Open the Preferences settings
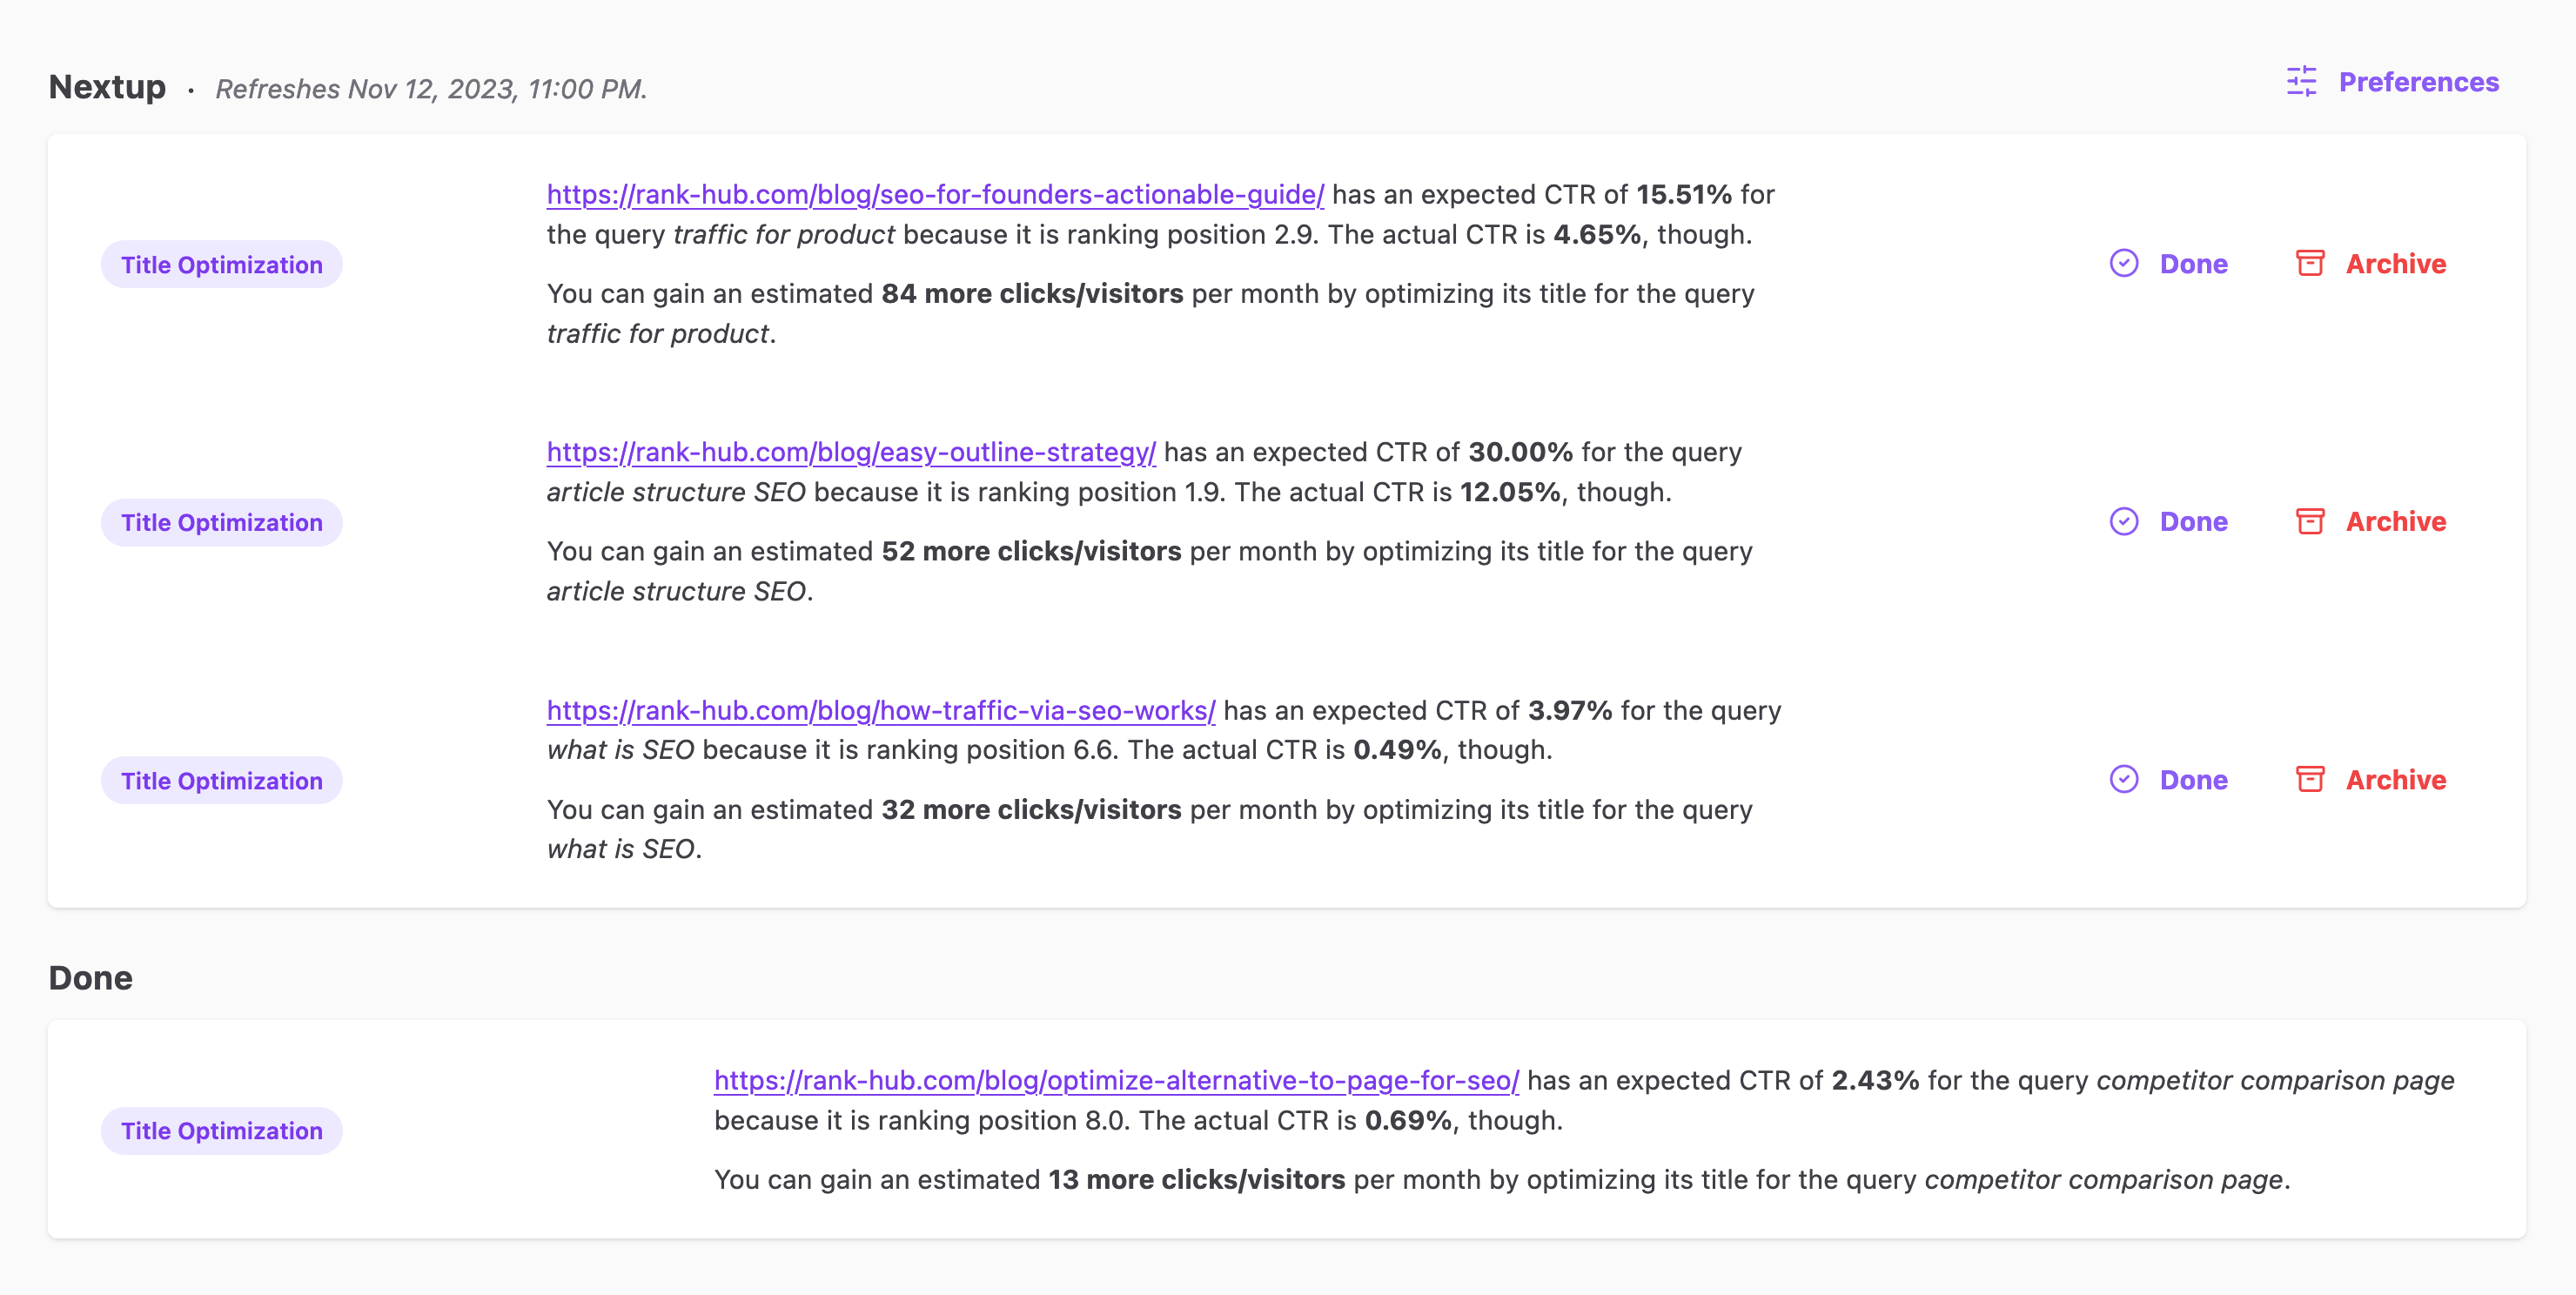 click(x=2418, y=82)
